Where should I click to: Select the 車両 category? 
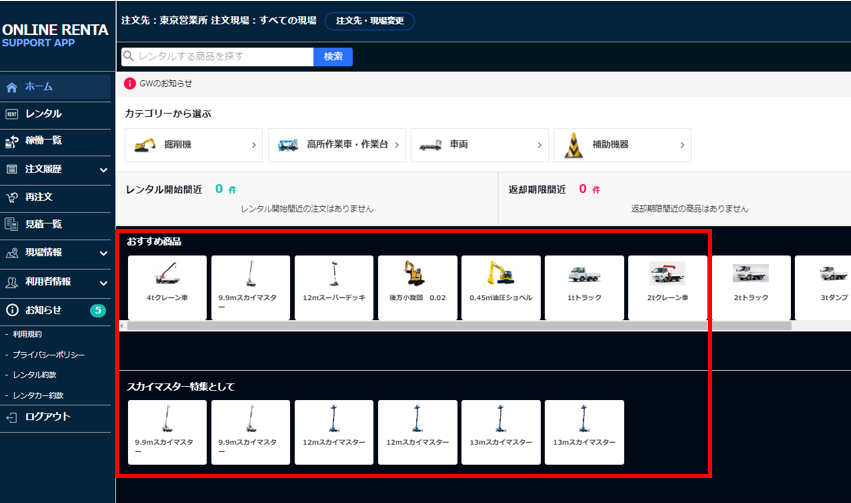[x=479, y=145]
